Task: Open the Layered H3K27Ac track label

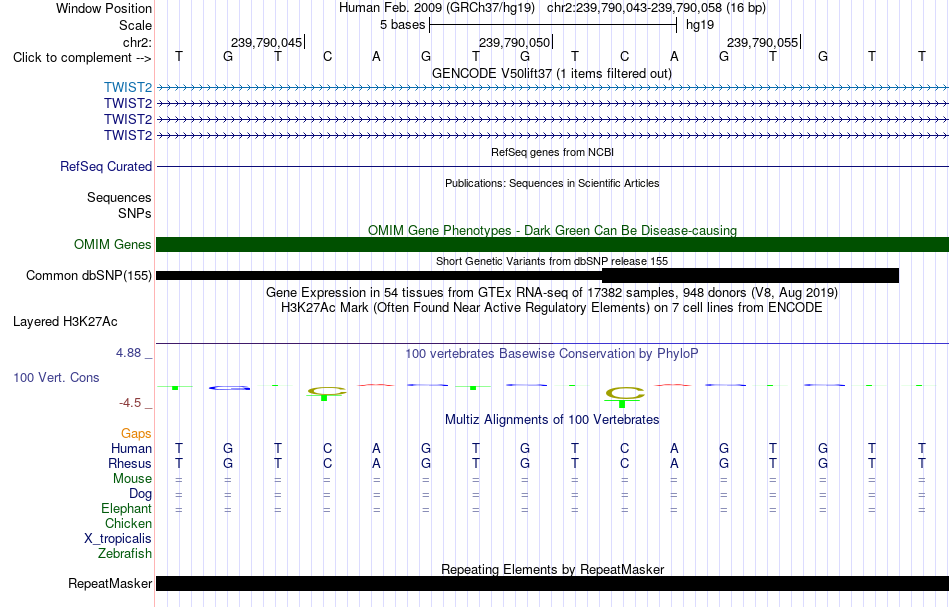Action: pos(65,322)
